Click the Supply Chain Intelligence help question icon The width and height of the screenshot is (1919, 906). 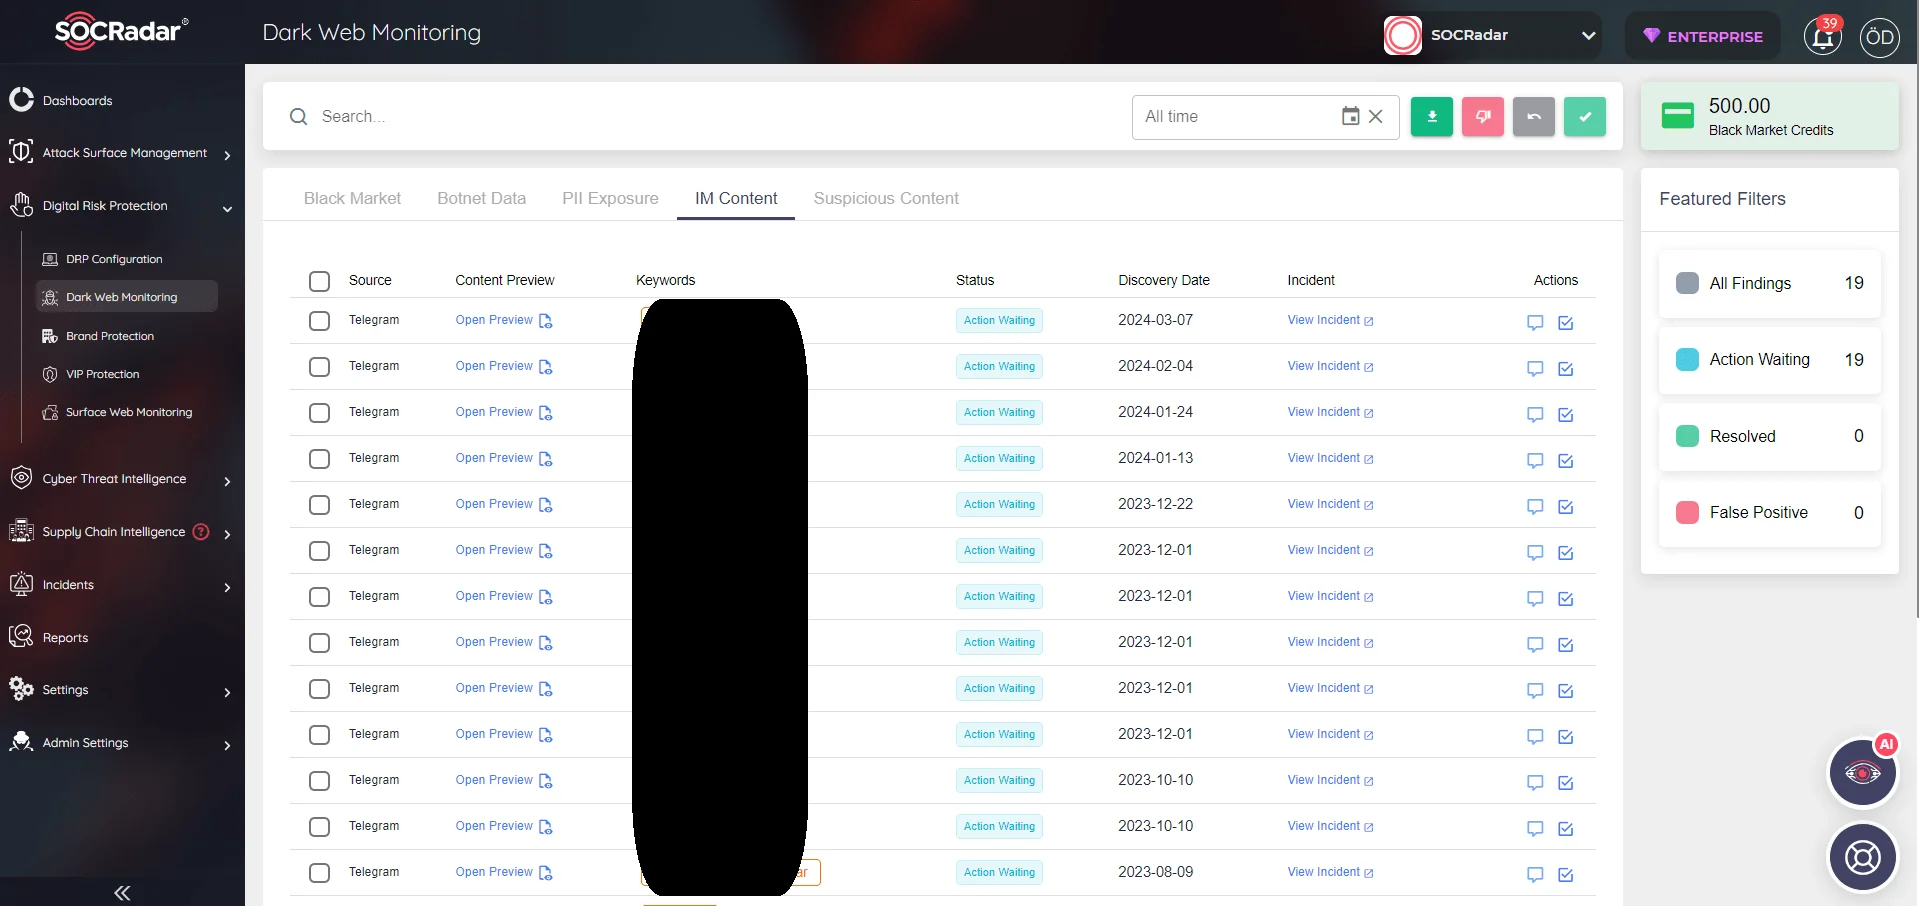(x=201, y=531)
